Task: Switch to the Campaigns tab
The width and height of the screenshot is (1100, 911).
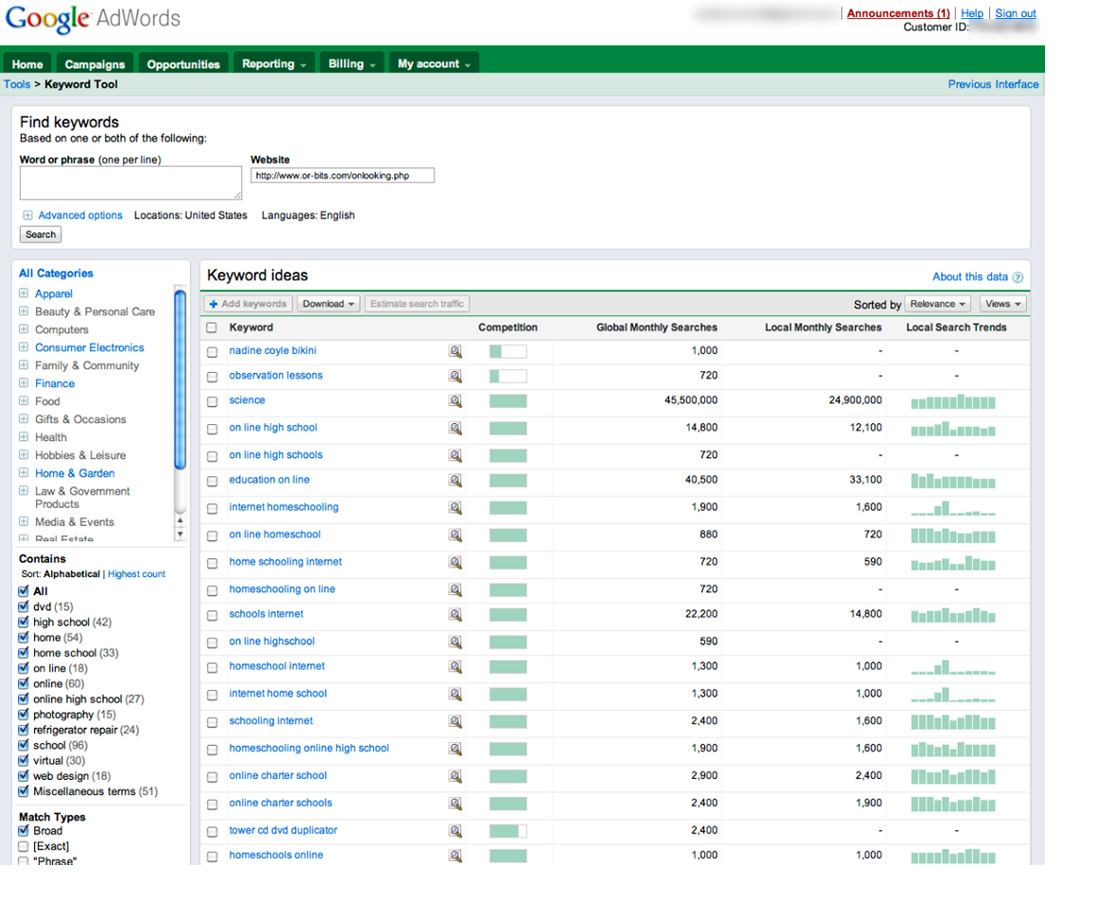Action: coord(95,64)
